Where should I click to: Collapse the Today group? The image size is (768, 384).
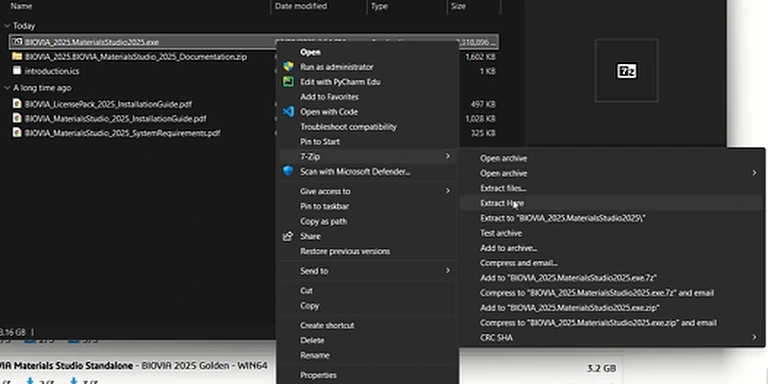[x=7, y=25]
